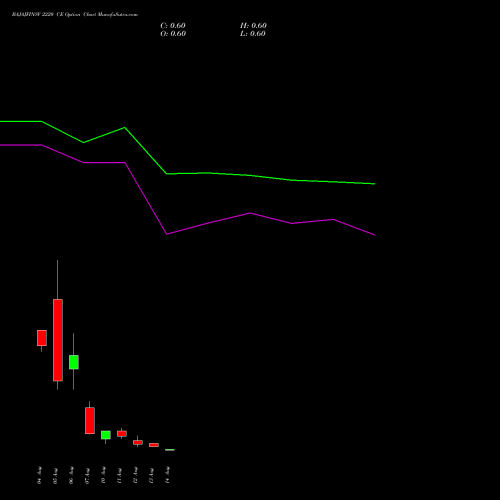The image size is (500, 500).
Task: Click the 11 Aug date label
Action: click(x=119, y=475)
